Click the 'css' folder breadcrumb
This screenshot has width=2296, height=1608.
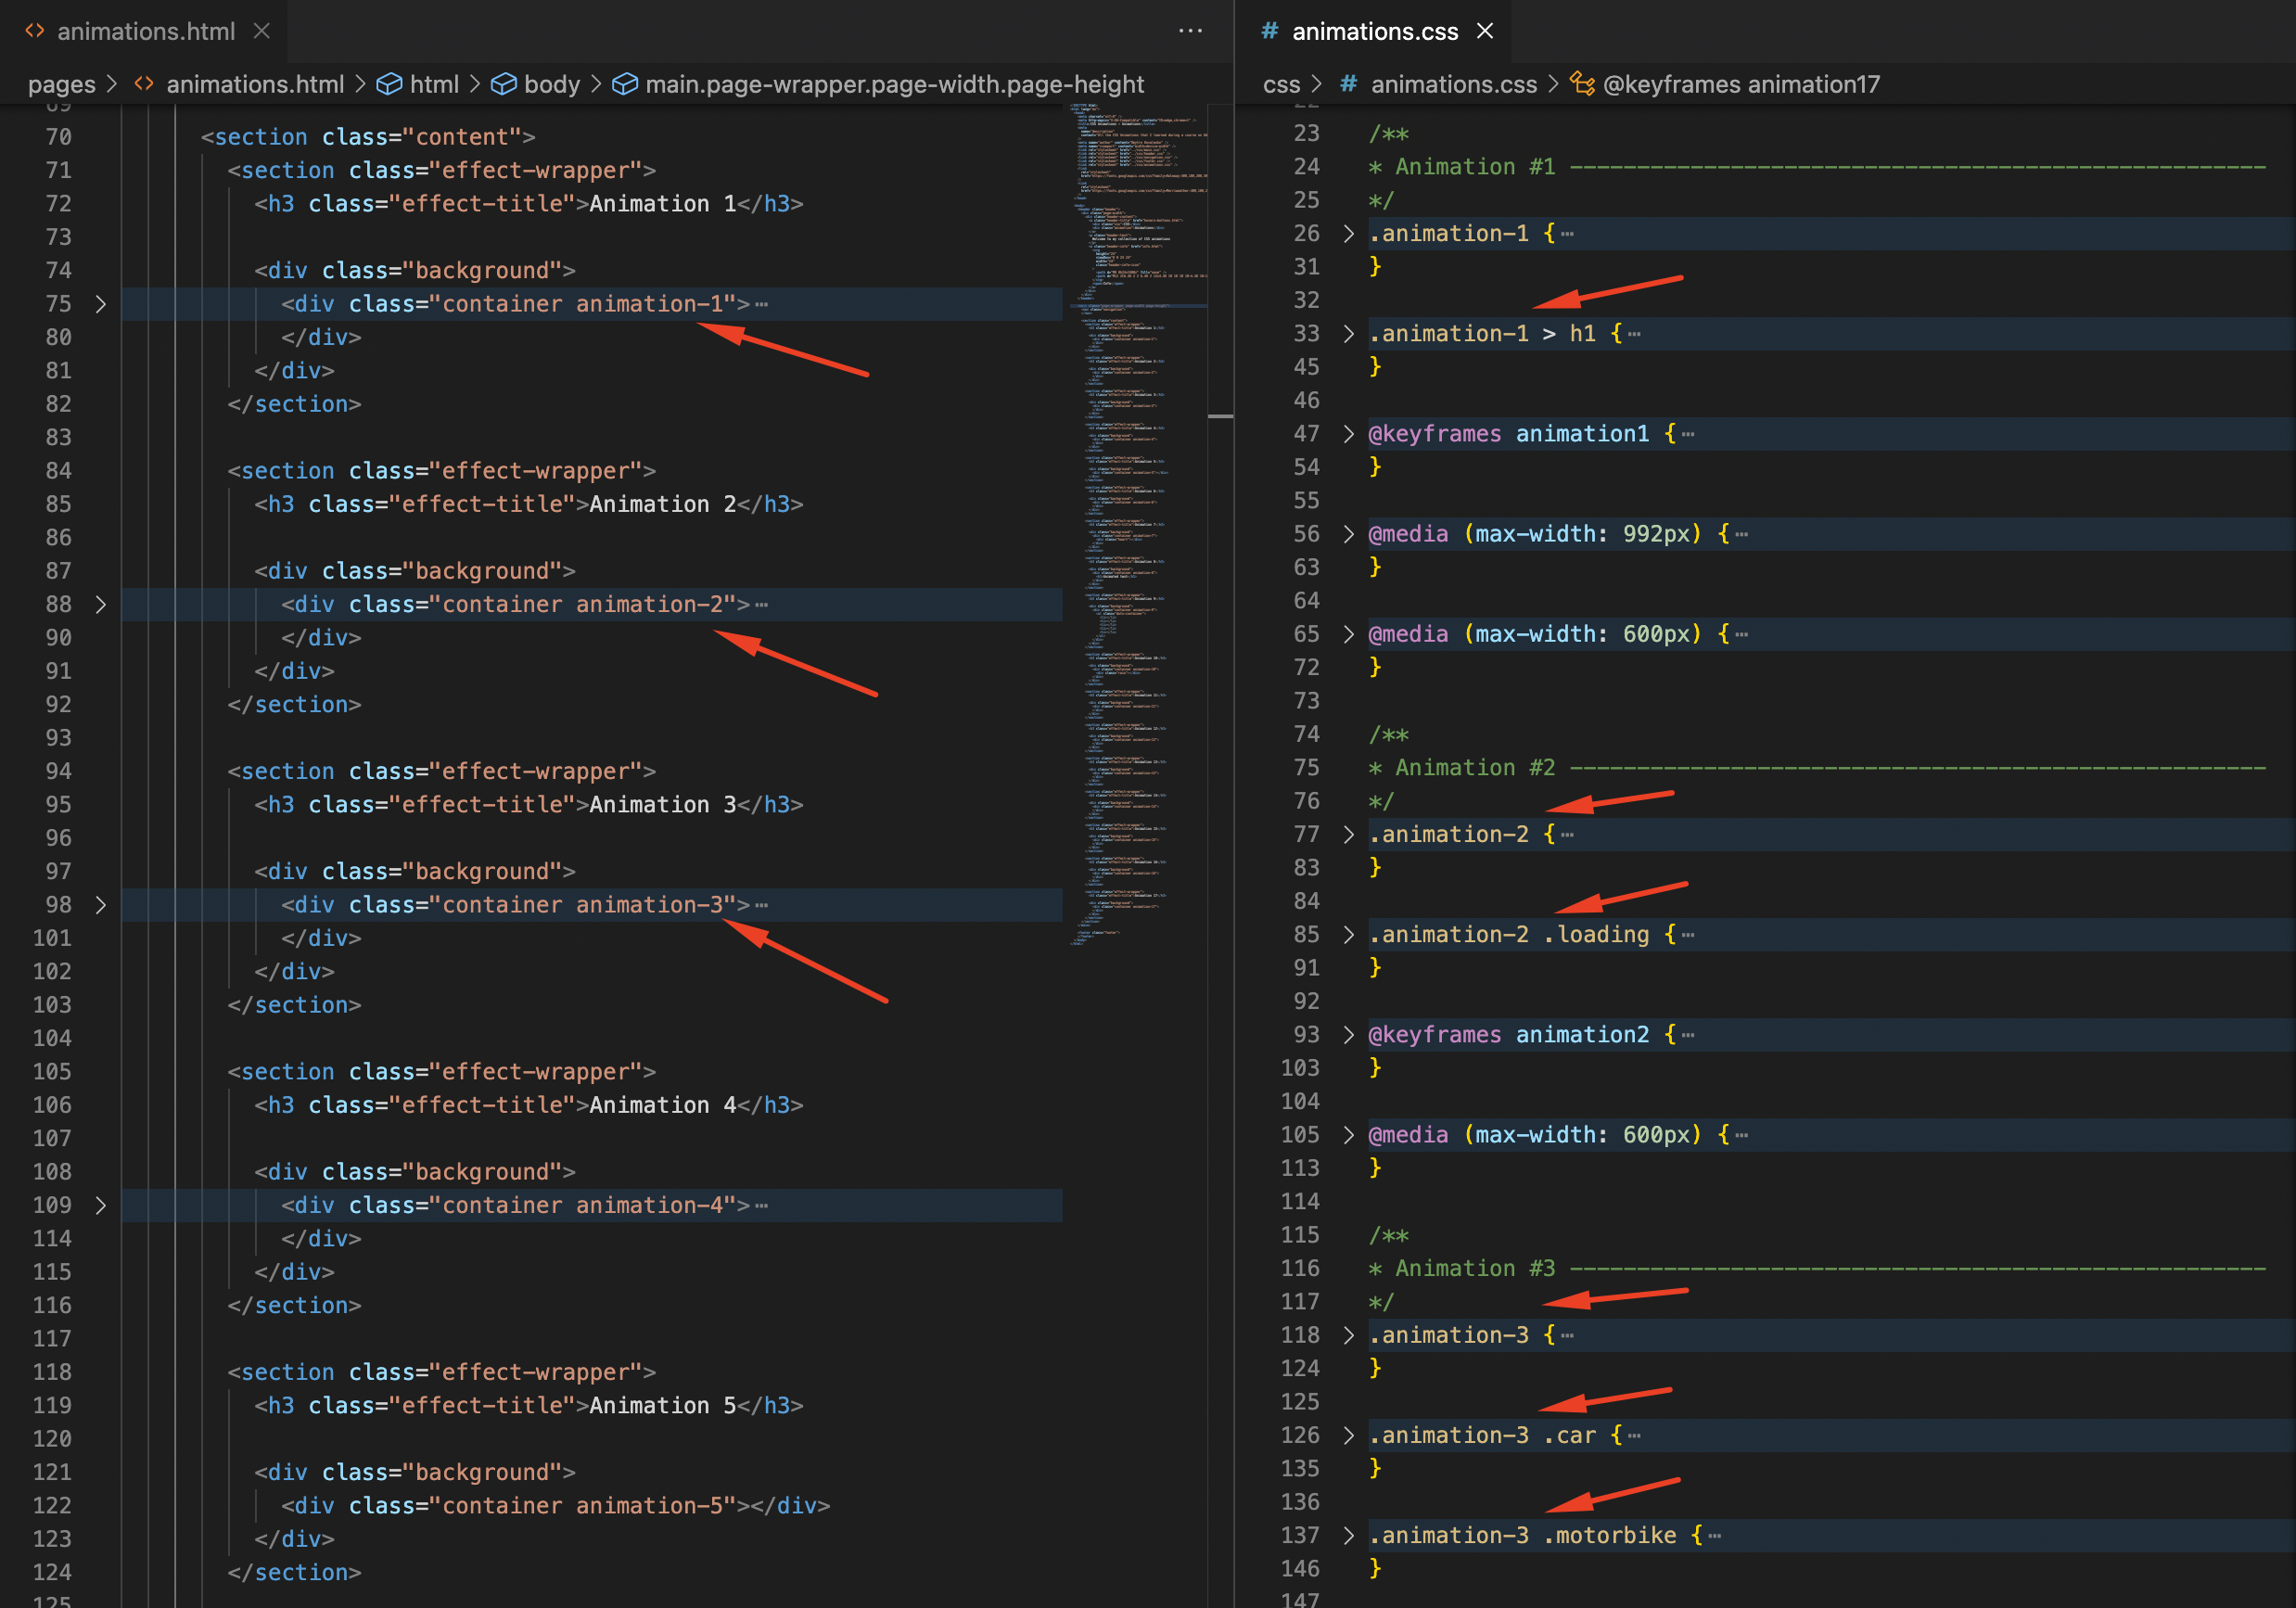click(x=1281, y=84)
